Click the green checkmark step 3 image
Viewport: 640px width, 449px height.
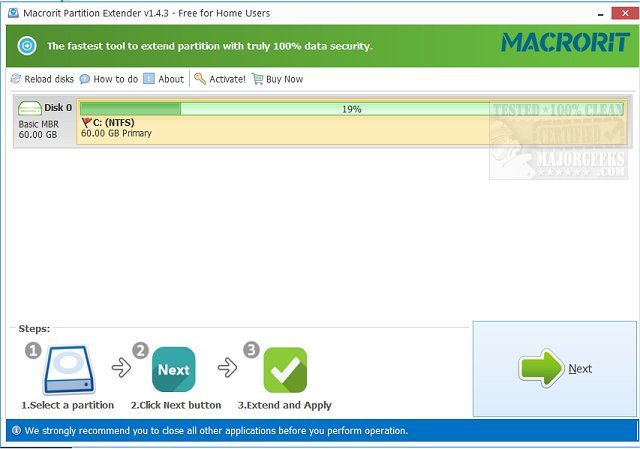point(285,370)
